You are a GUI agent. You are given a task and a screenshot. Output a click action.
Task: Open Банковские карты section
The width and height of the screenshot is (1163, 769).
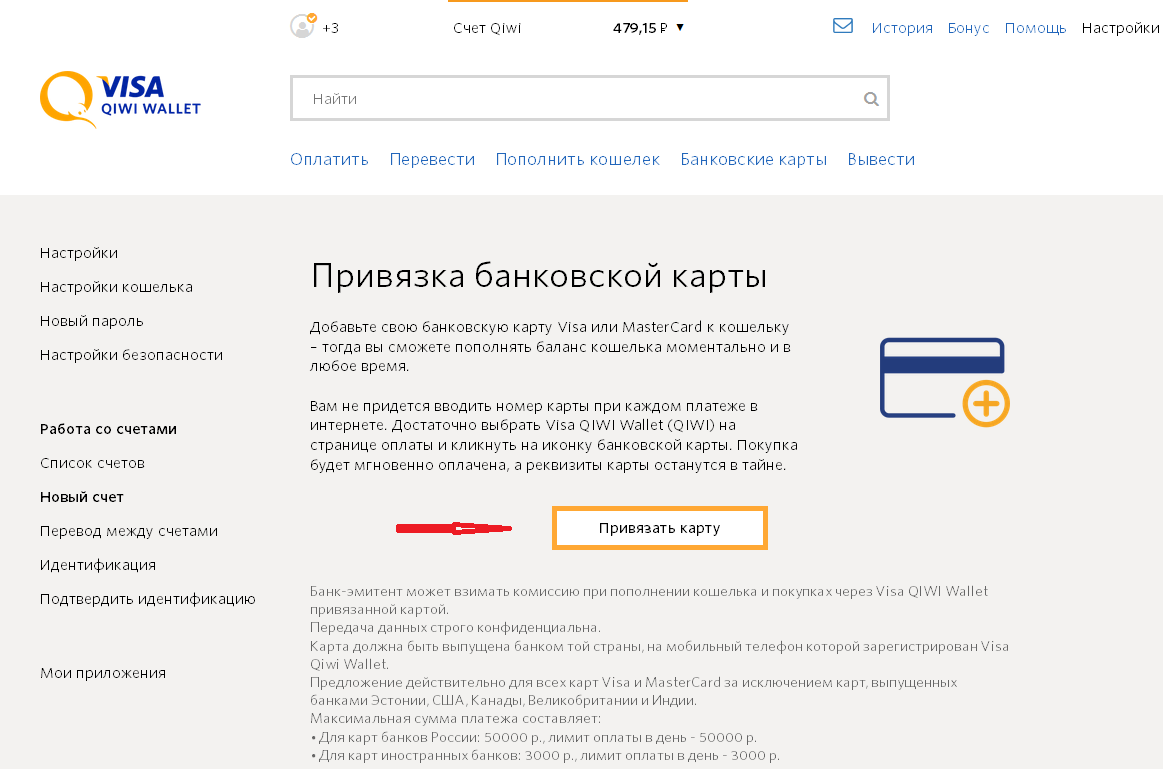753,160
